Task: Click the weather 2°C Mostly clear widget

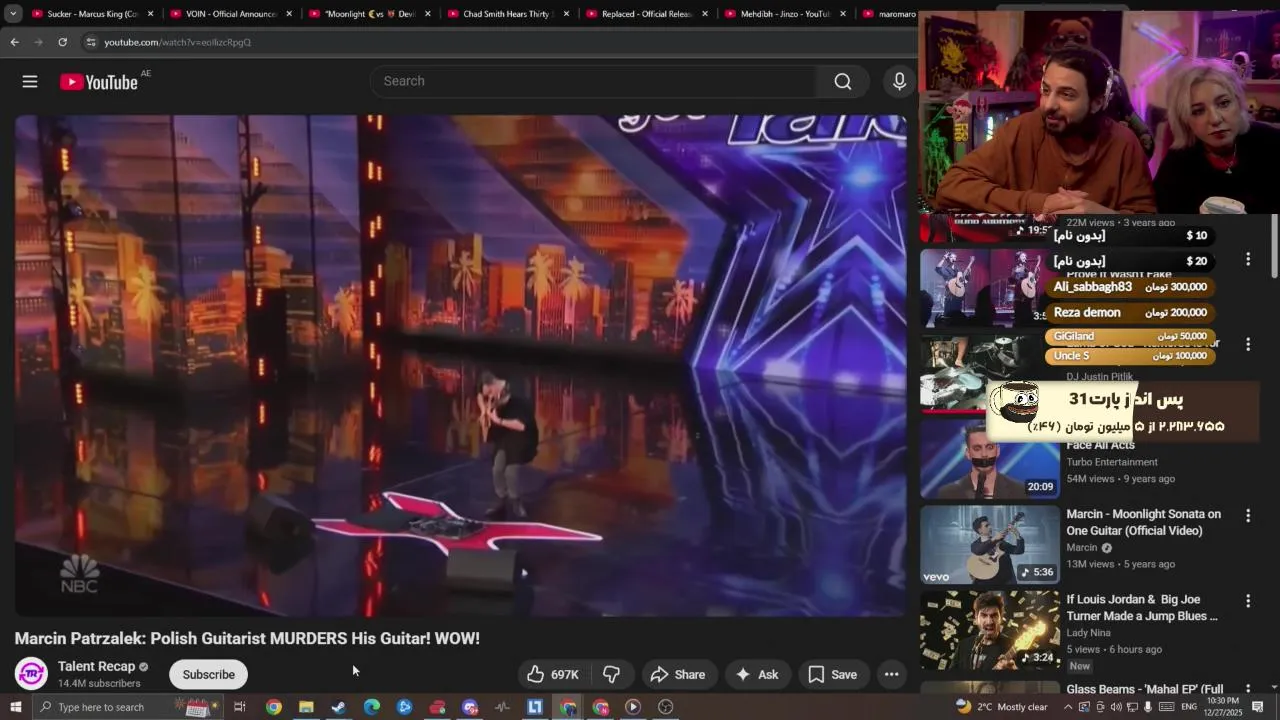Action: (1001, 707)
